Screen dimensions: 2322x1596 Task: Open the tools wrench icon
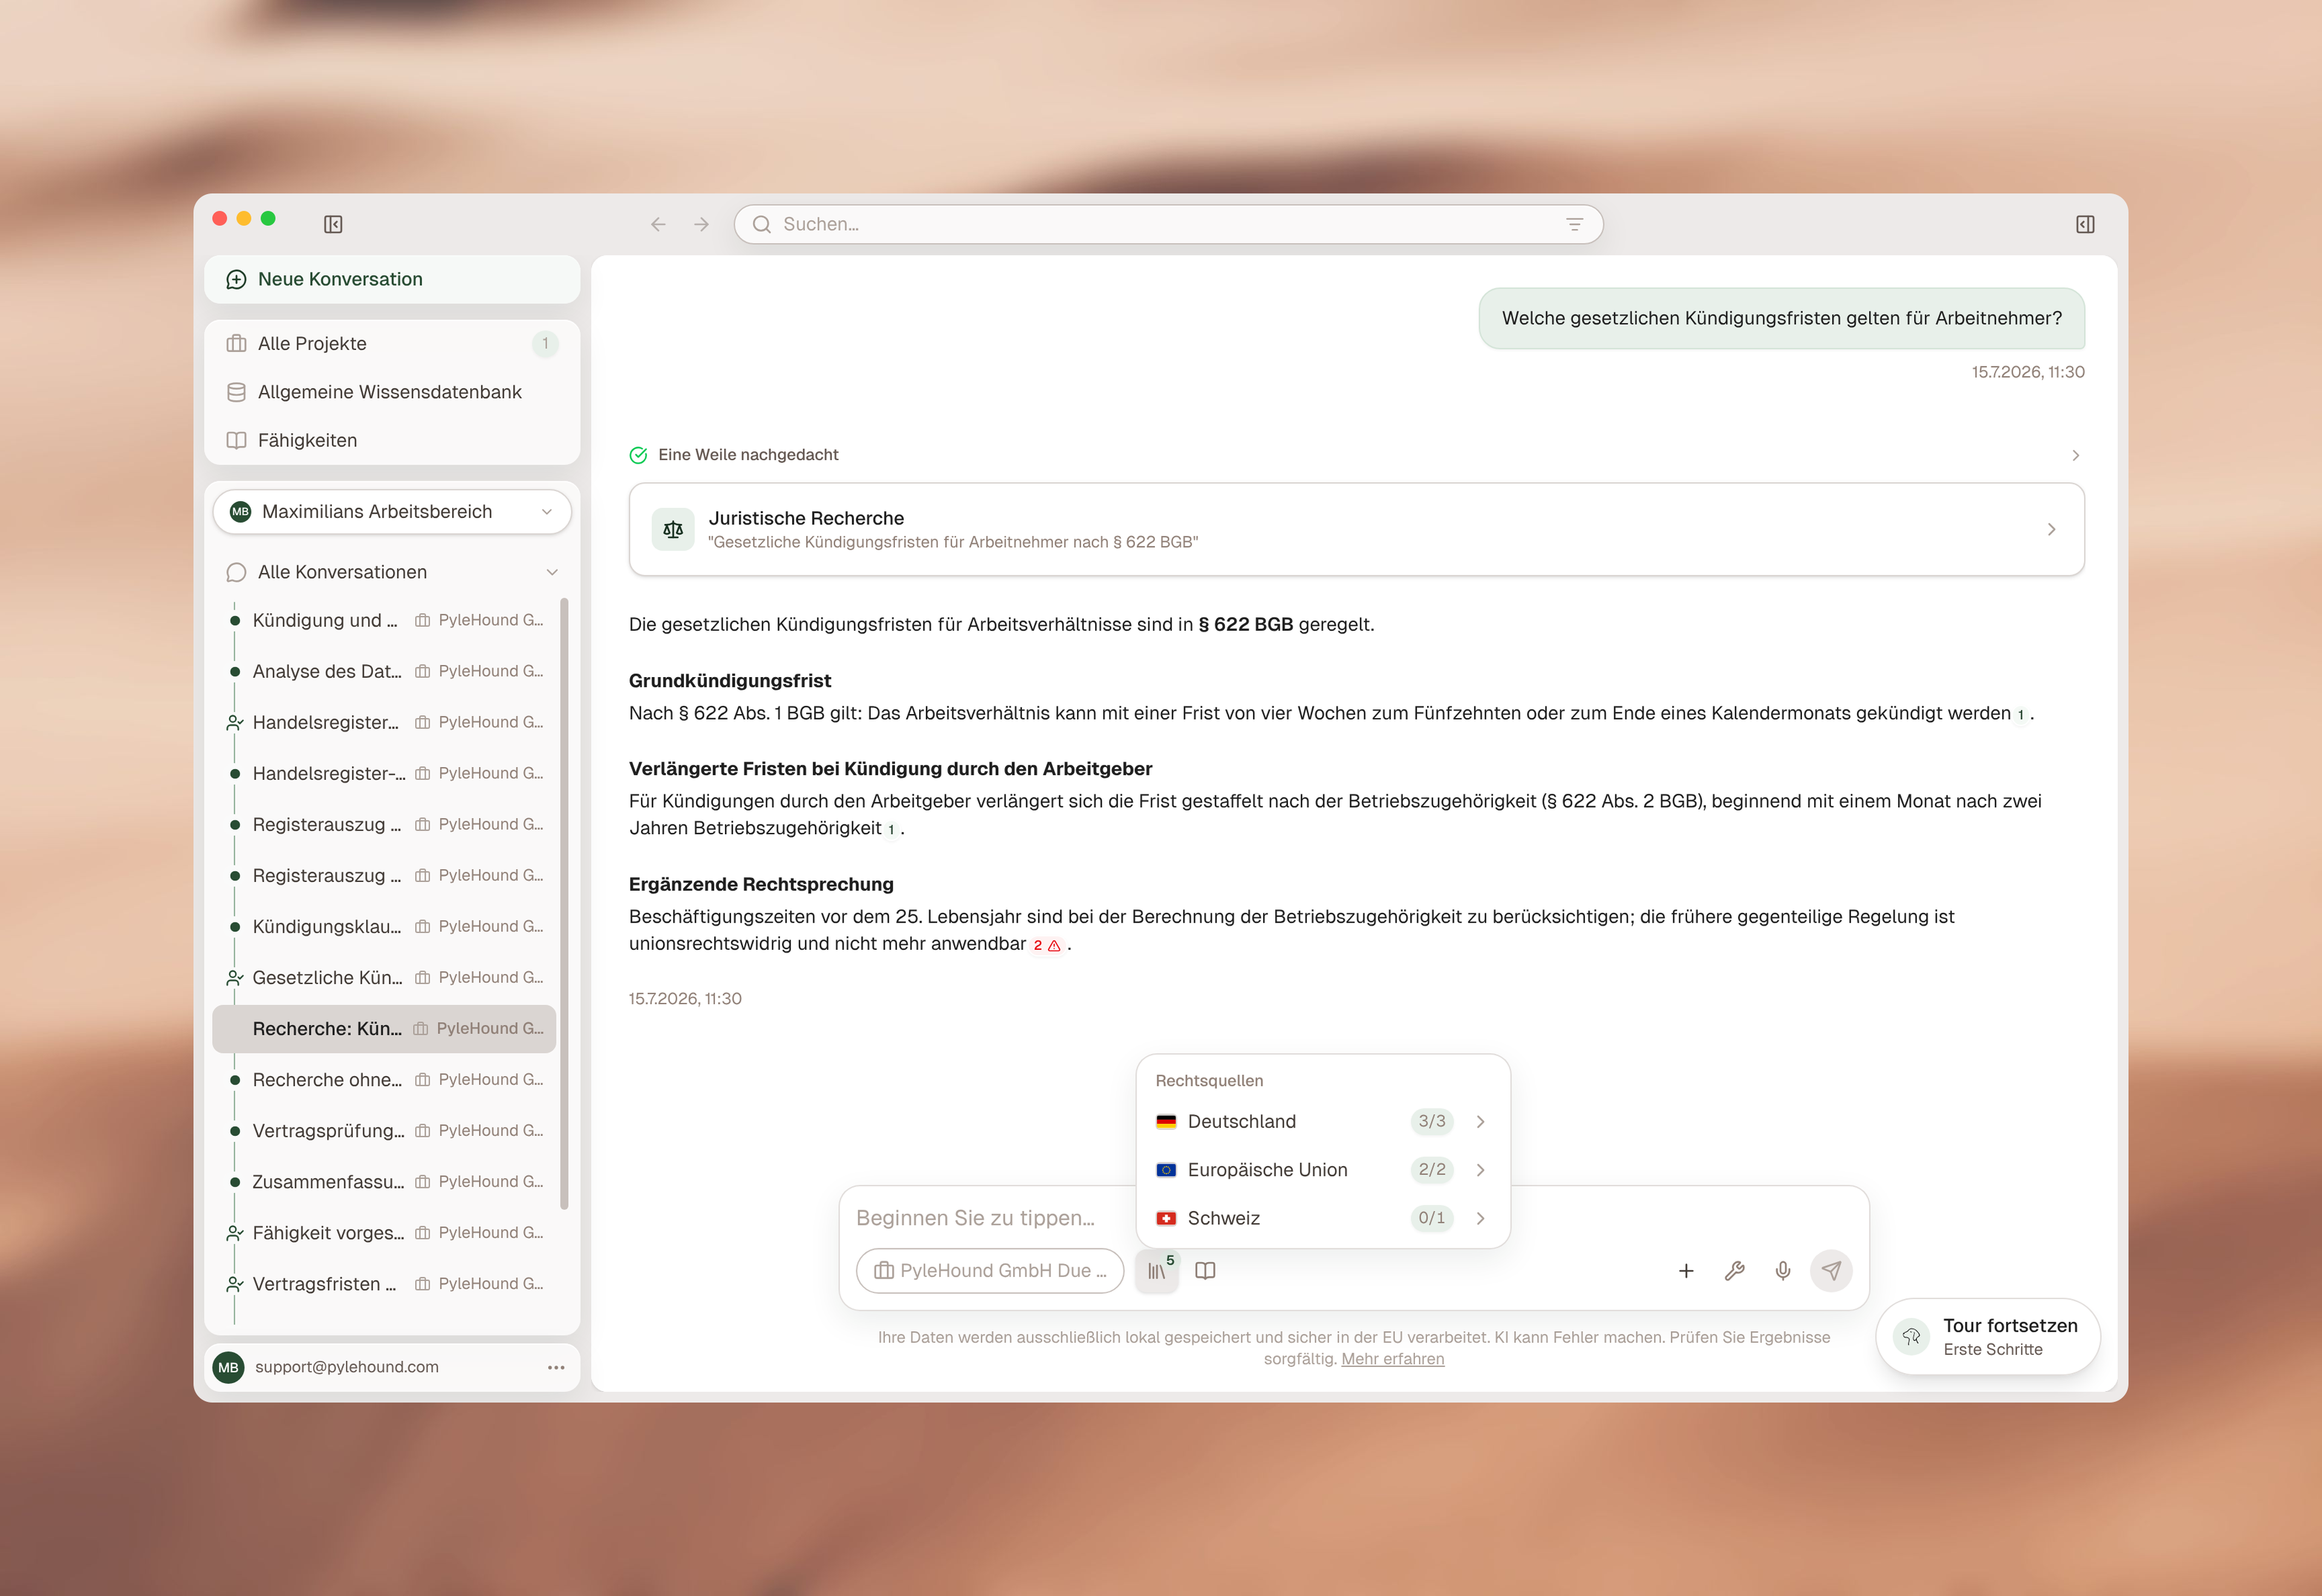tap(1734, 1270)
